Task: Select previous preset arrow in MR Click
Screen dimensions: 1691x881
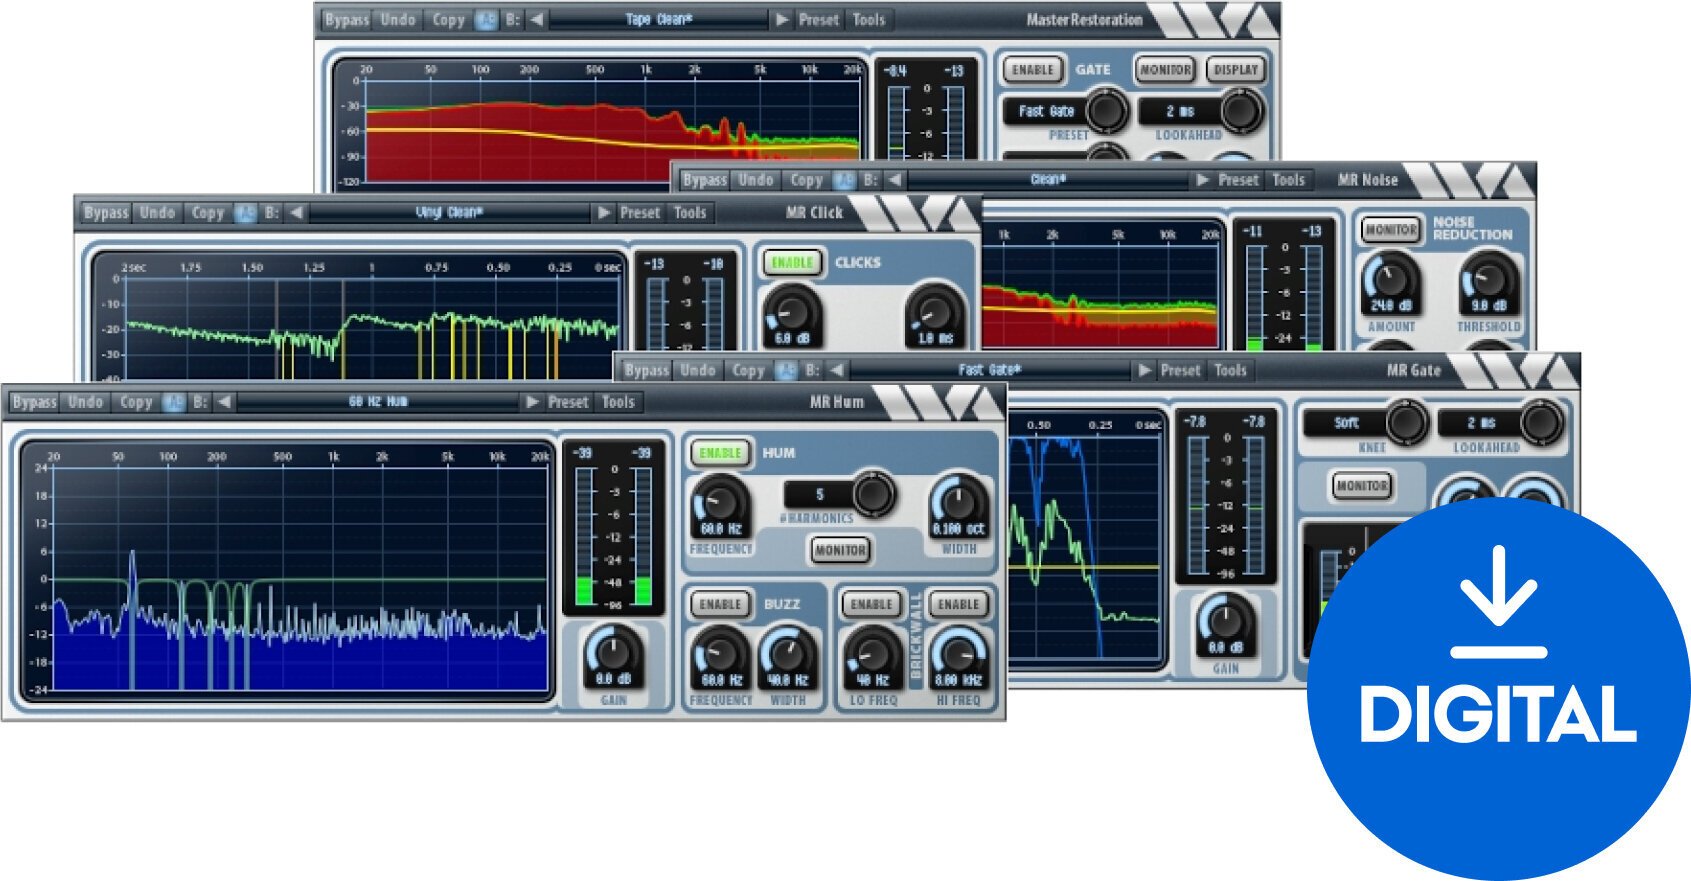Action: point(296,213)
